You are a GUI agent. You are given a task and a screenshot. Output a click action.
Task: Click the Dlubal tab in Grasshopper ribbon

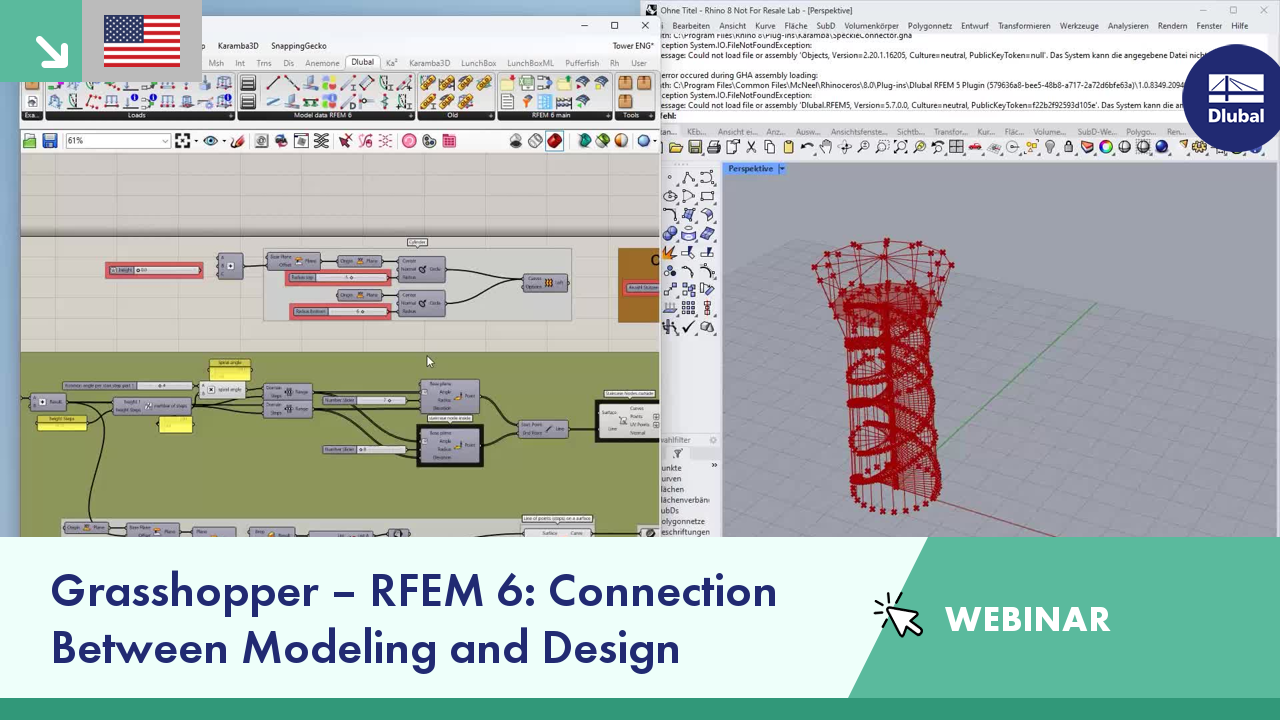[x=362, y=61]
